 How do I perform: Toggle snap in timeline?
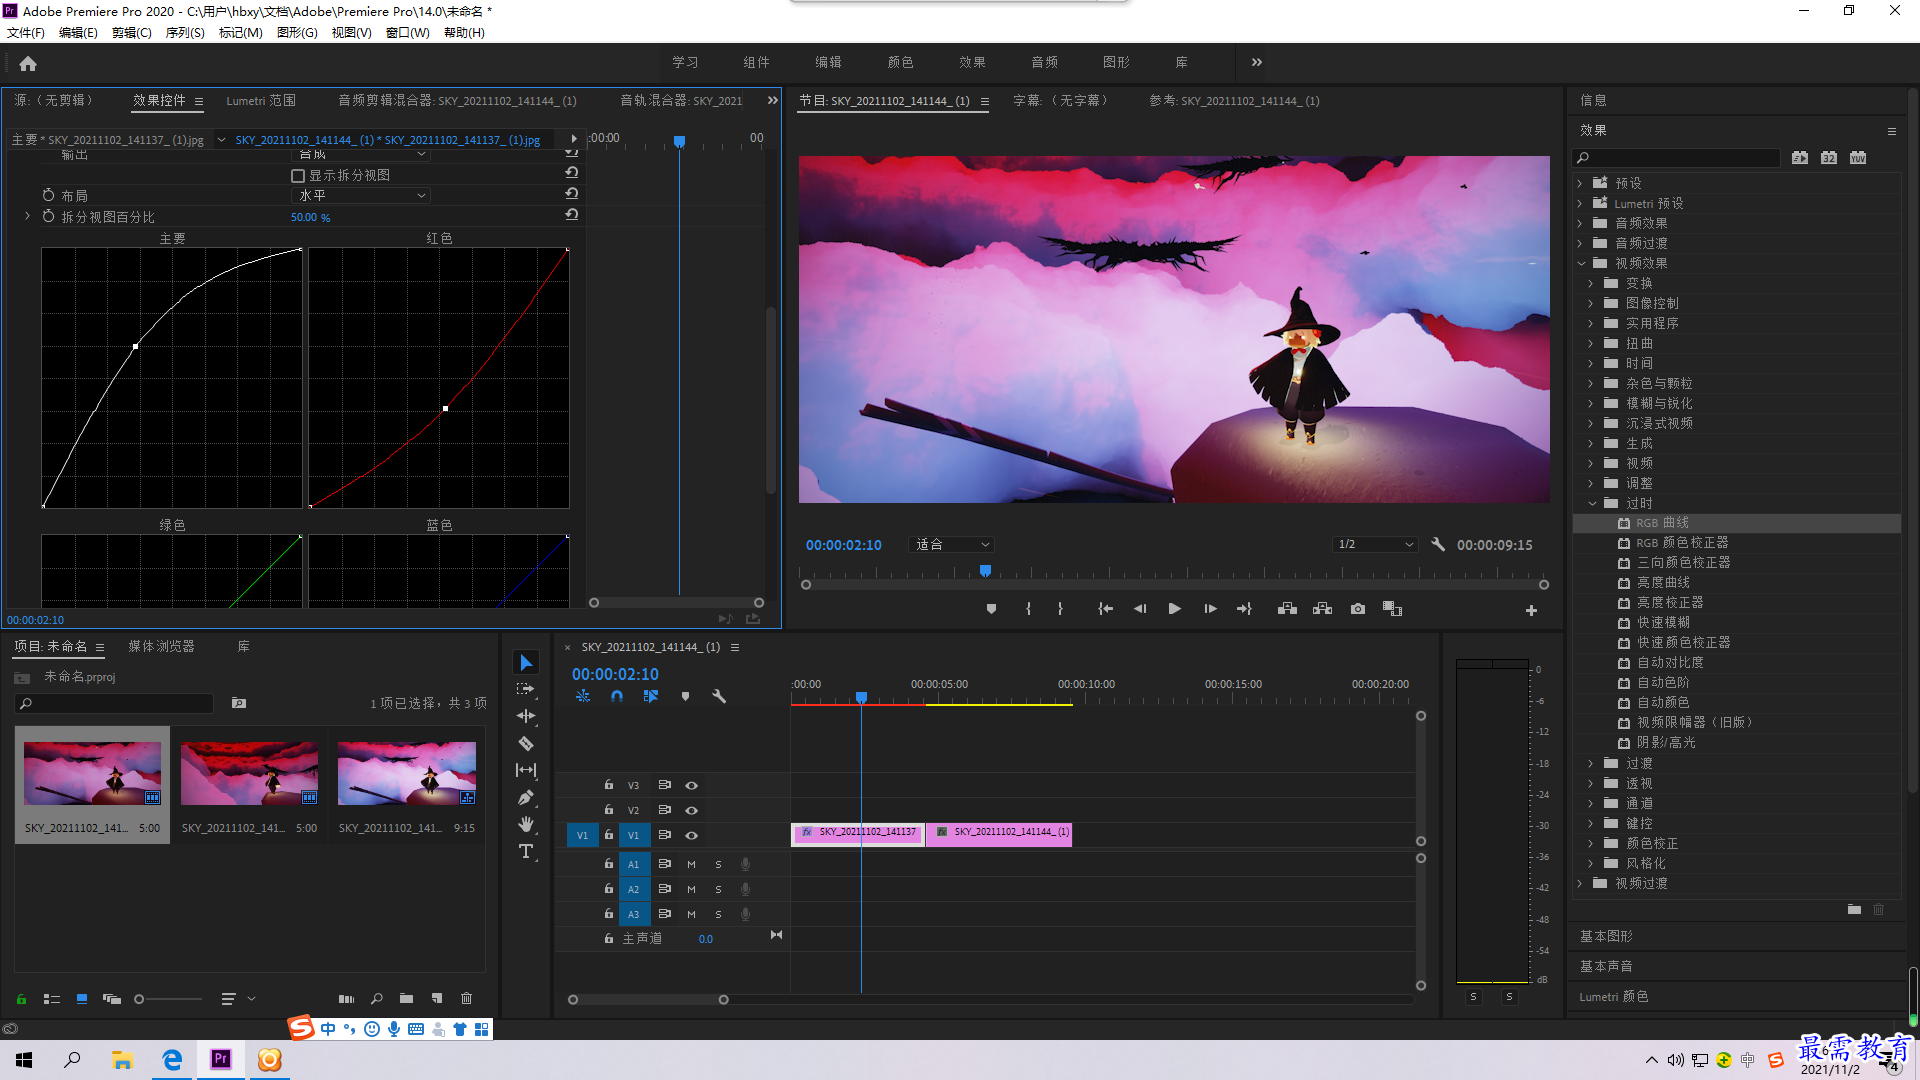pyautogui.click(x=617, y=696)
